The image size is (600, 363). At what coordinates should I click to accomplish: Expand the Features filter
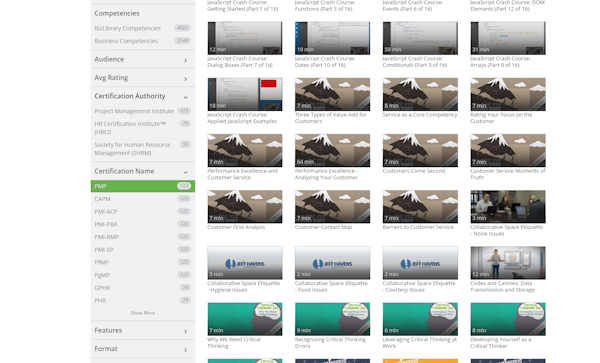point(142,330)
